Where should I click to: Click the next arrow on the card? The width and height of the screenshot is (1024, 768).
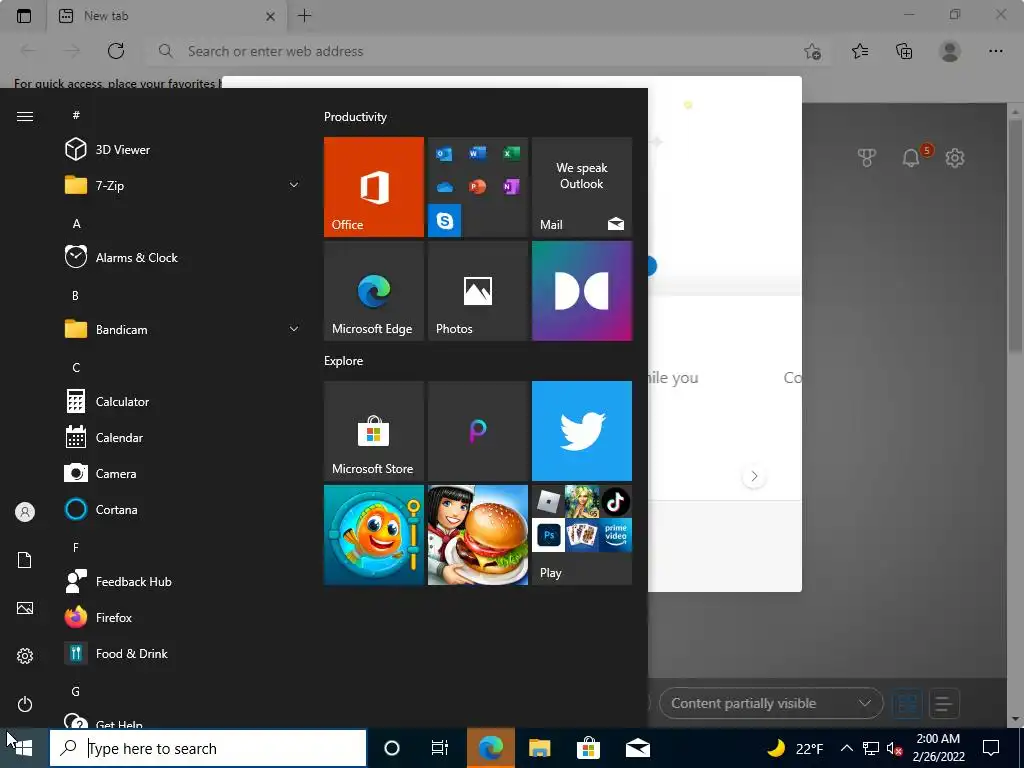click(x=754, y=476)
